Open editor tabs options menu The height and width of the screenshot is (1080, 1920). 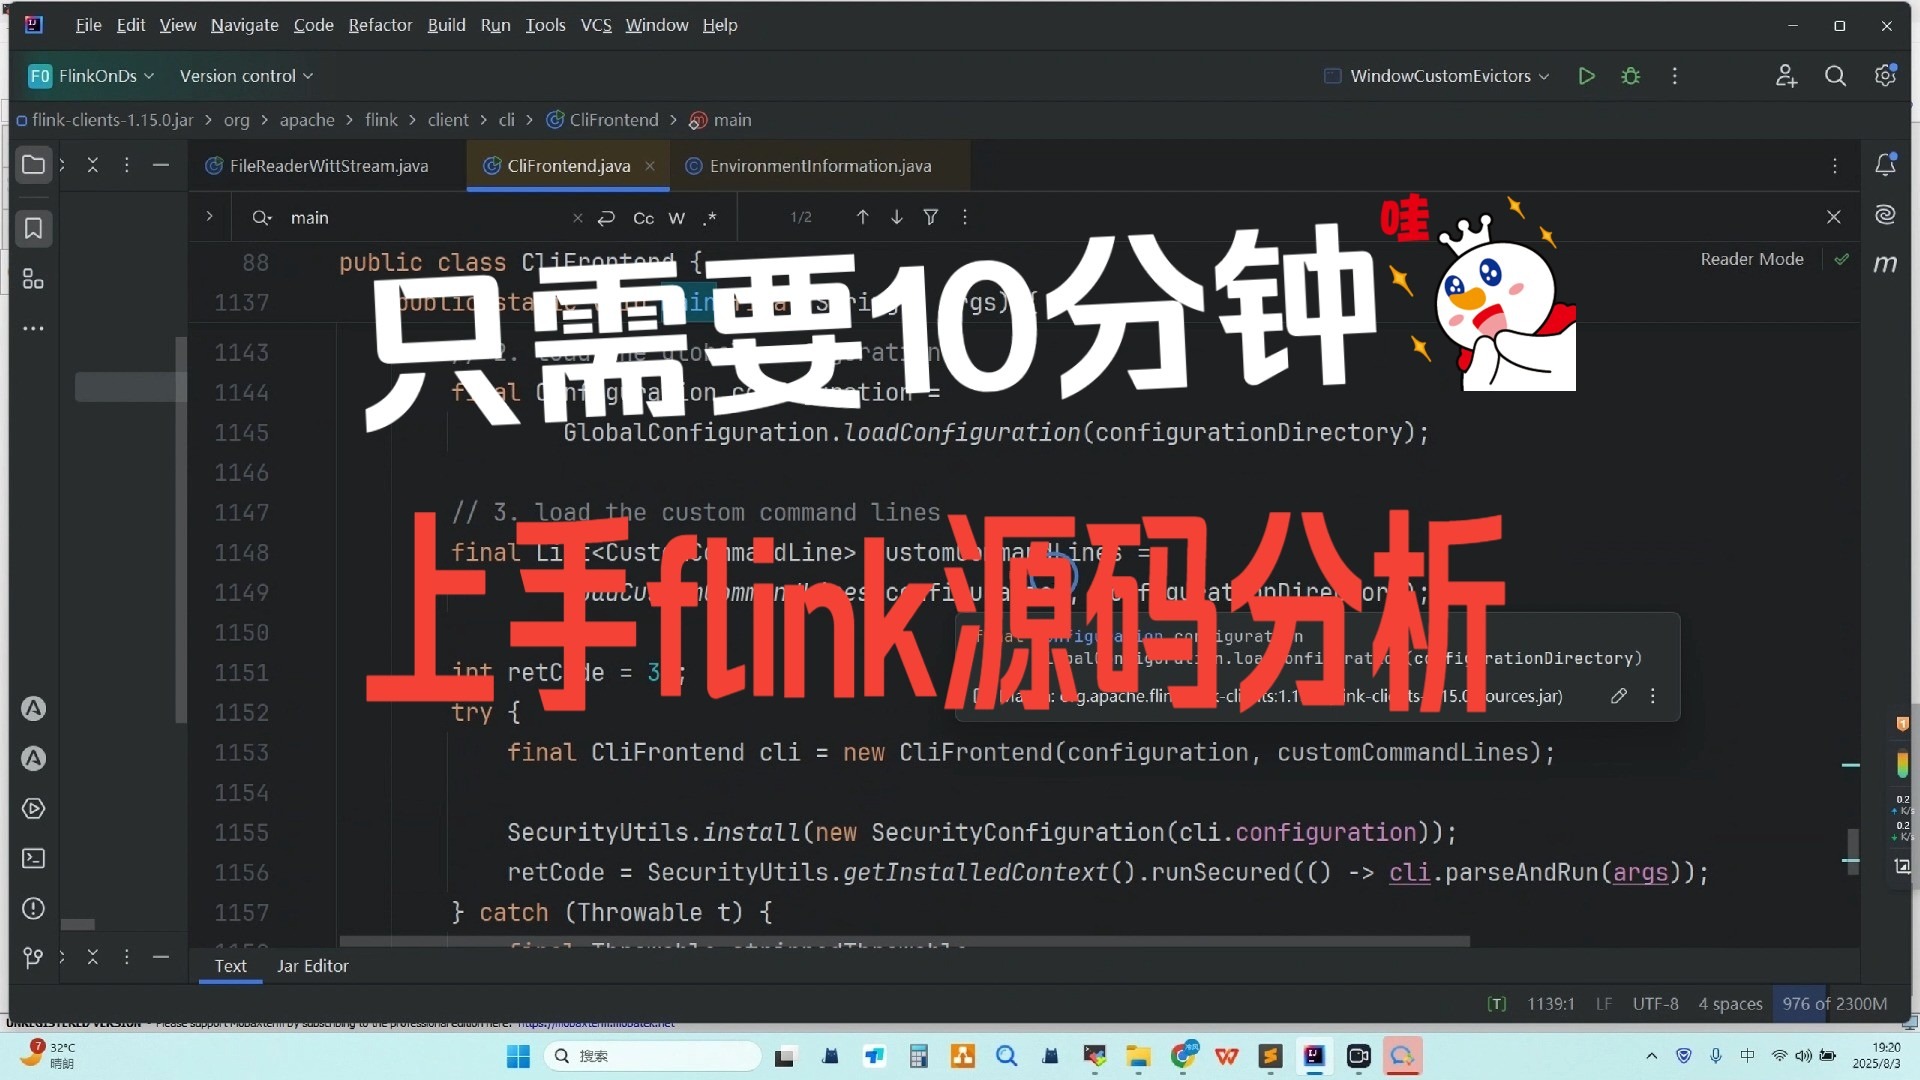[1835, 166]
